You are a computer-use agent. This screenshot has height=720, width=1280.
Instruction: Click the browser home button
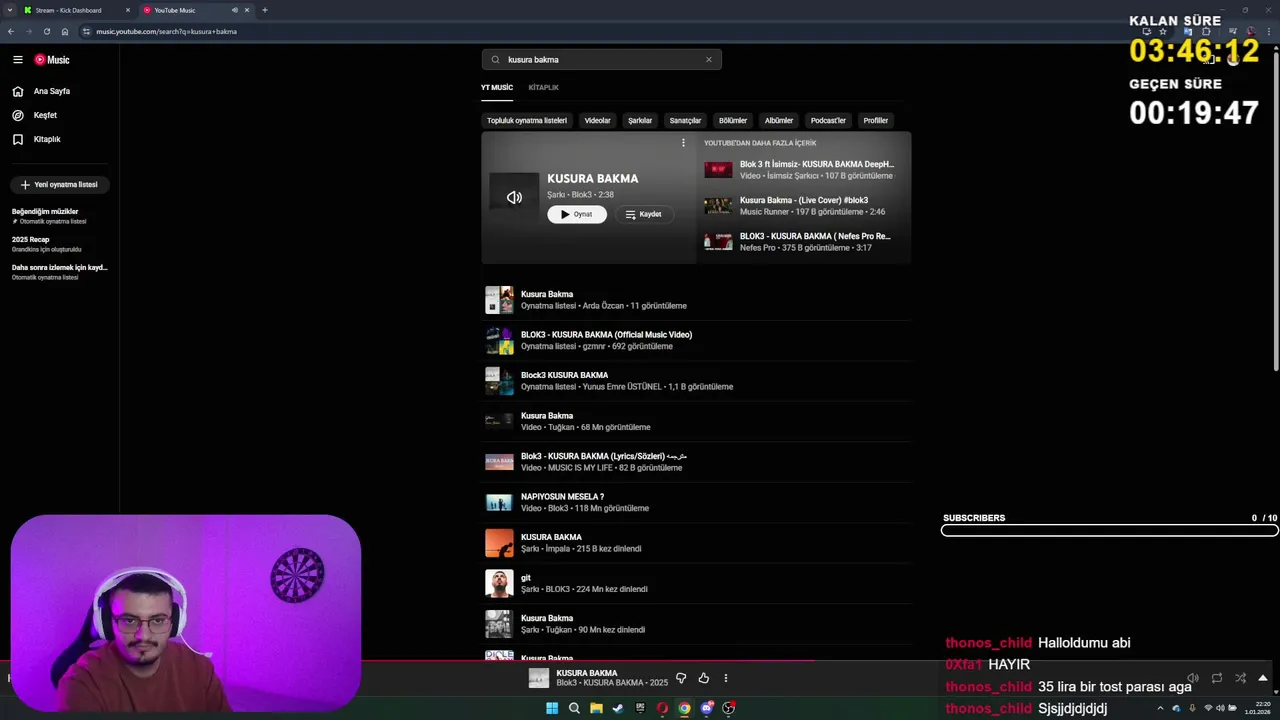coord(65,31)
